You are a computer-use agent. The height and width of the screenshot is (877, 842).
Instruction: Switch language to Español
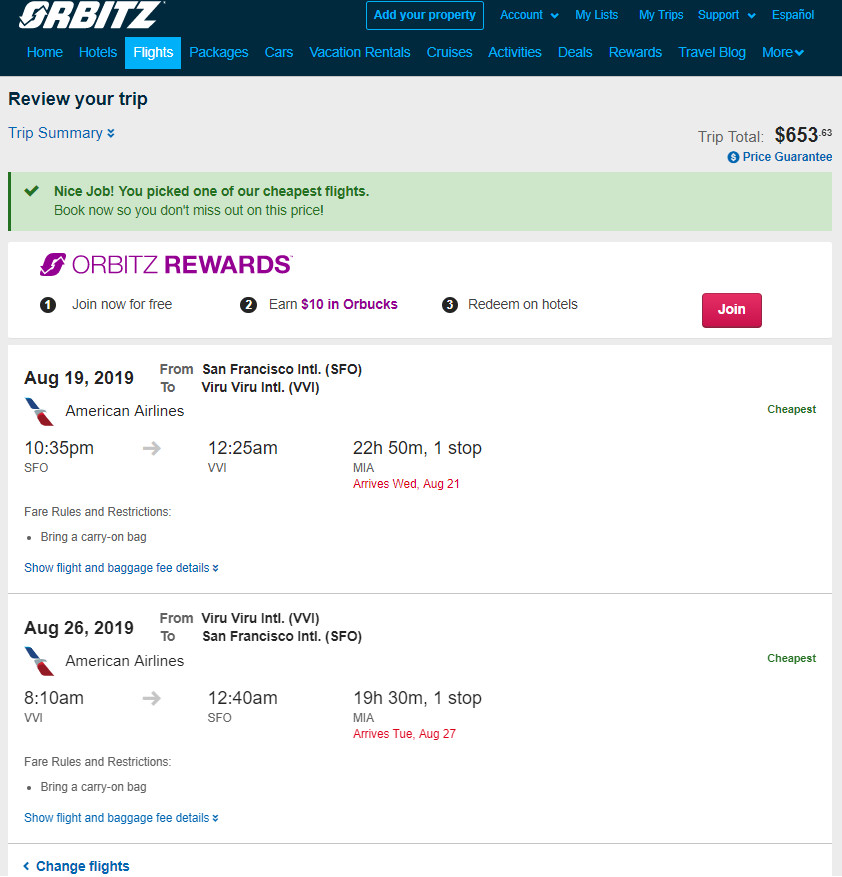pyautogui.click(x=793, y=15)
